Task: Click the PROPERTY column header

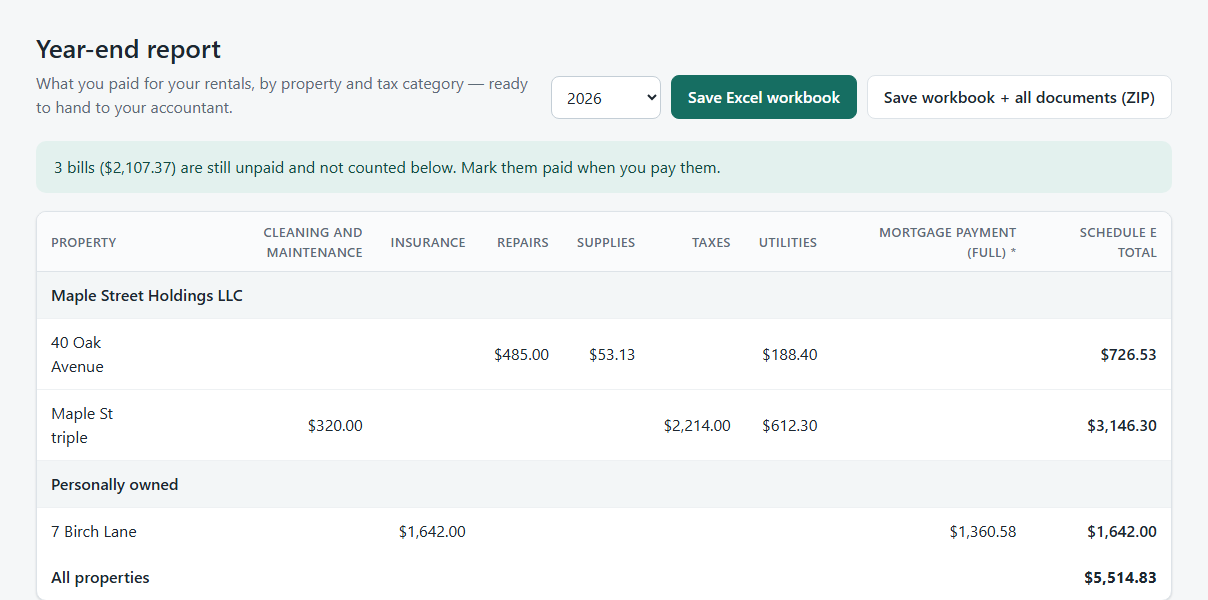Action: [84, 242]
